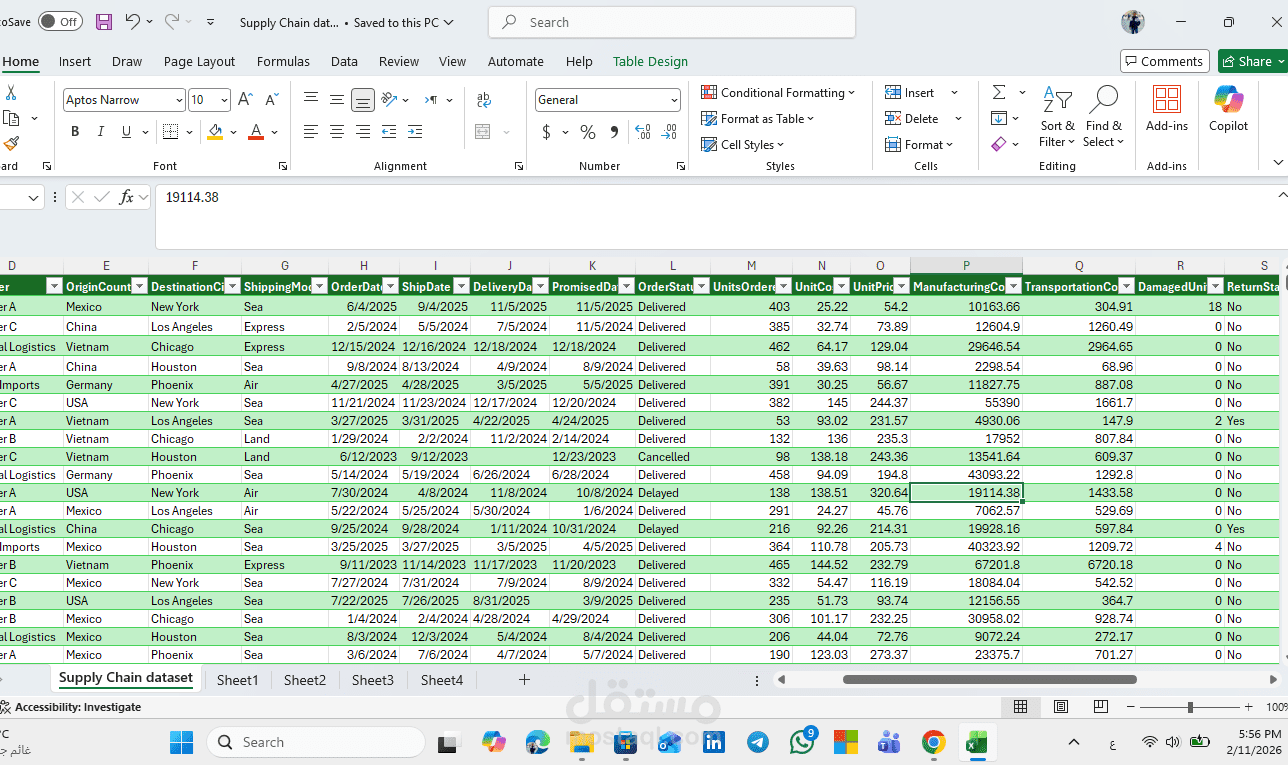Click the Percent Style icon
This screenshot has width=1288, height=765.
(588, 132)
